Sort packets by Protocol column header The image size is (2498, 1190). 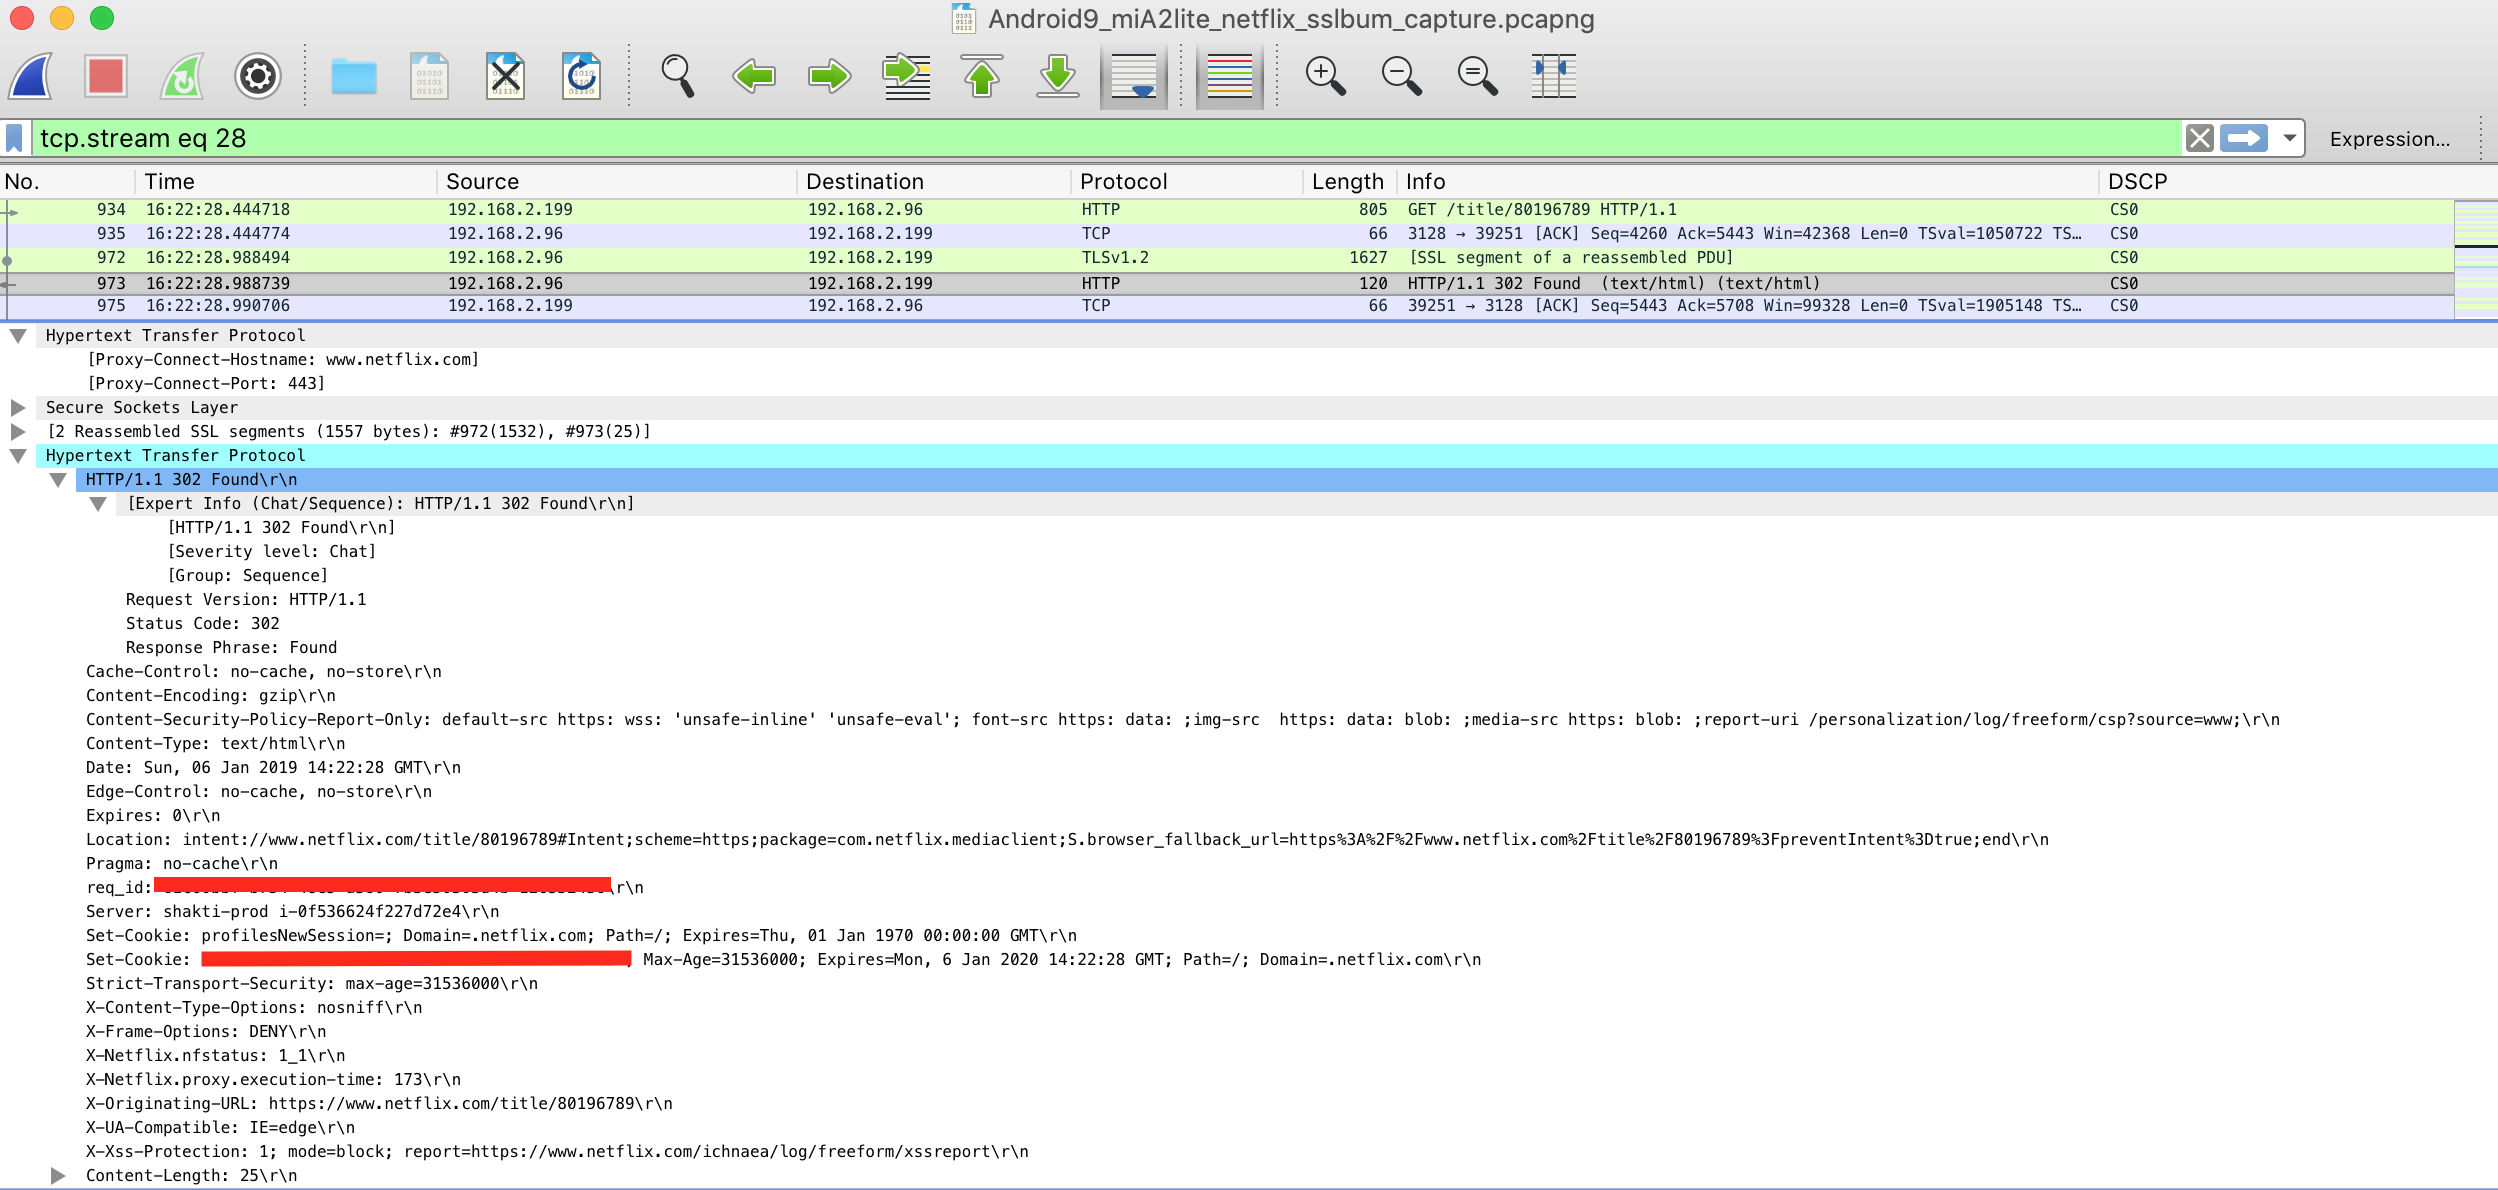[1123, 182]
